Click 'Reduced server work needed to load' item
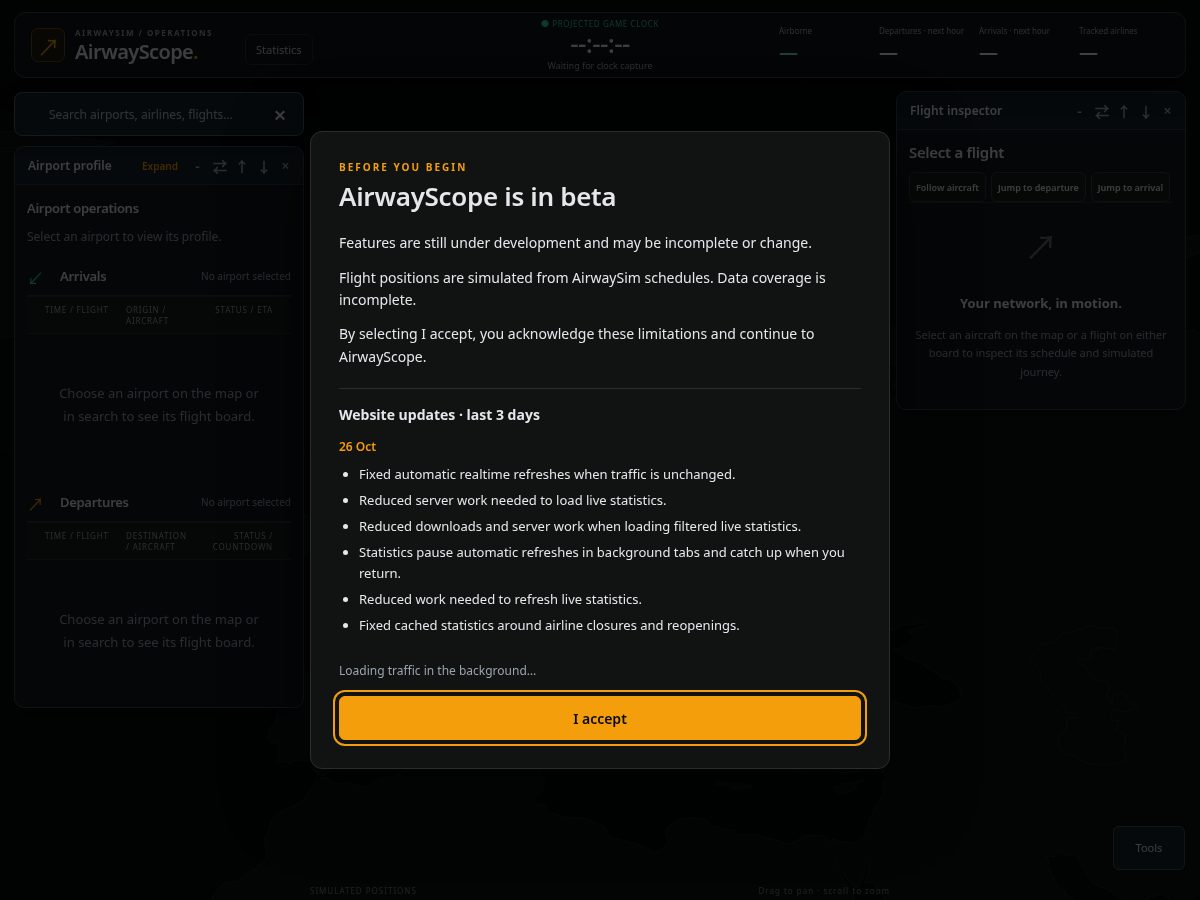 point(512,500)
